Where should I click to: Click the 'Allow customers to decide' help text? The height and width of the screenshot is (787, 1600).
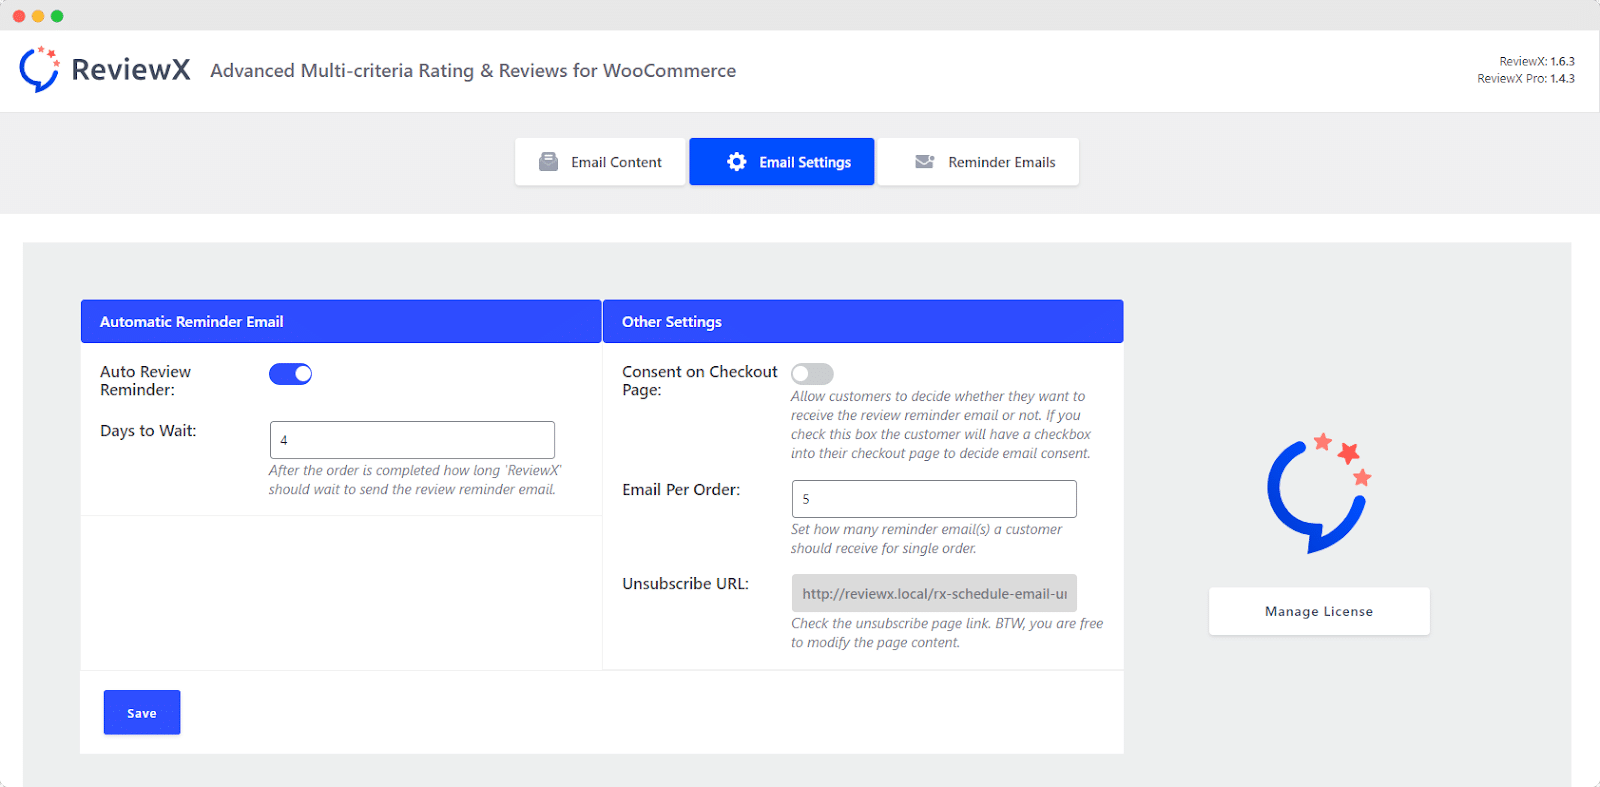[x=941, y=425]
